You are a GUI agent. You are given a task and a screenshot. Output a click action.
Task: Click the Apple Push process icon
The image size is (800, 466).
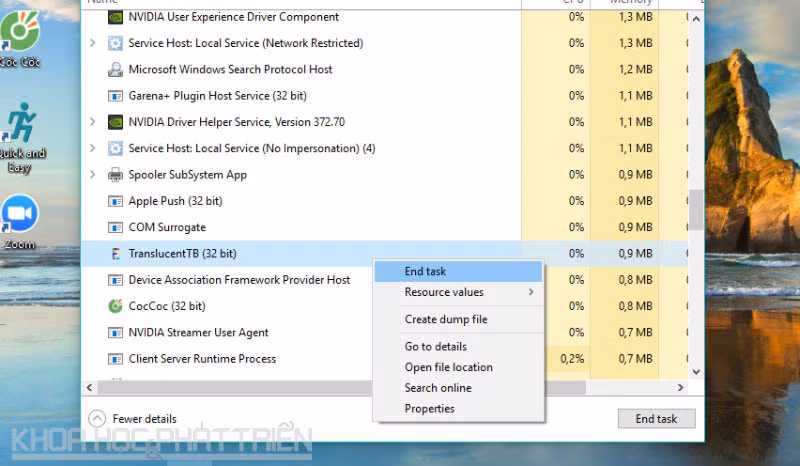click(115, 201)
